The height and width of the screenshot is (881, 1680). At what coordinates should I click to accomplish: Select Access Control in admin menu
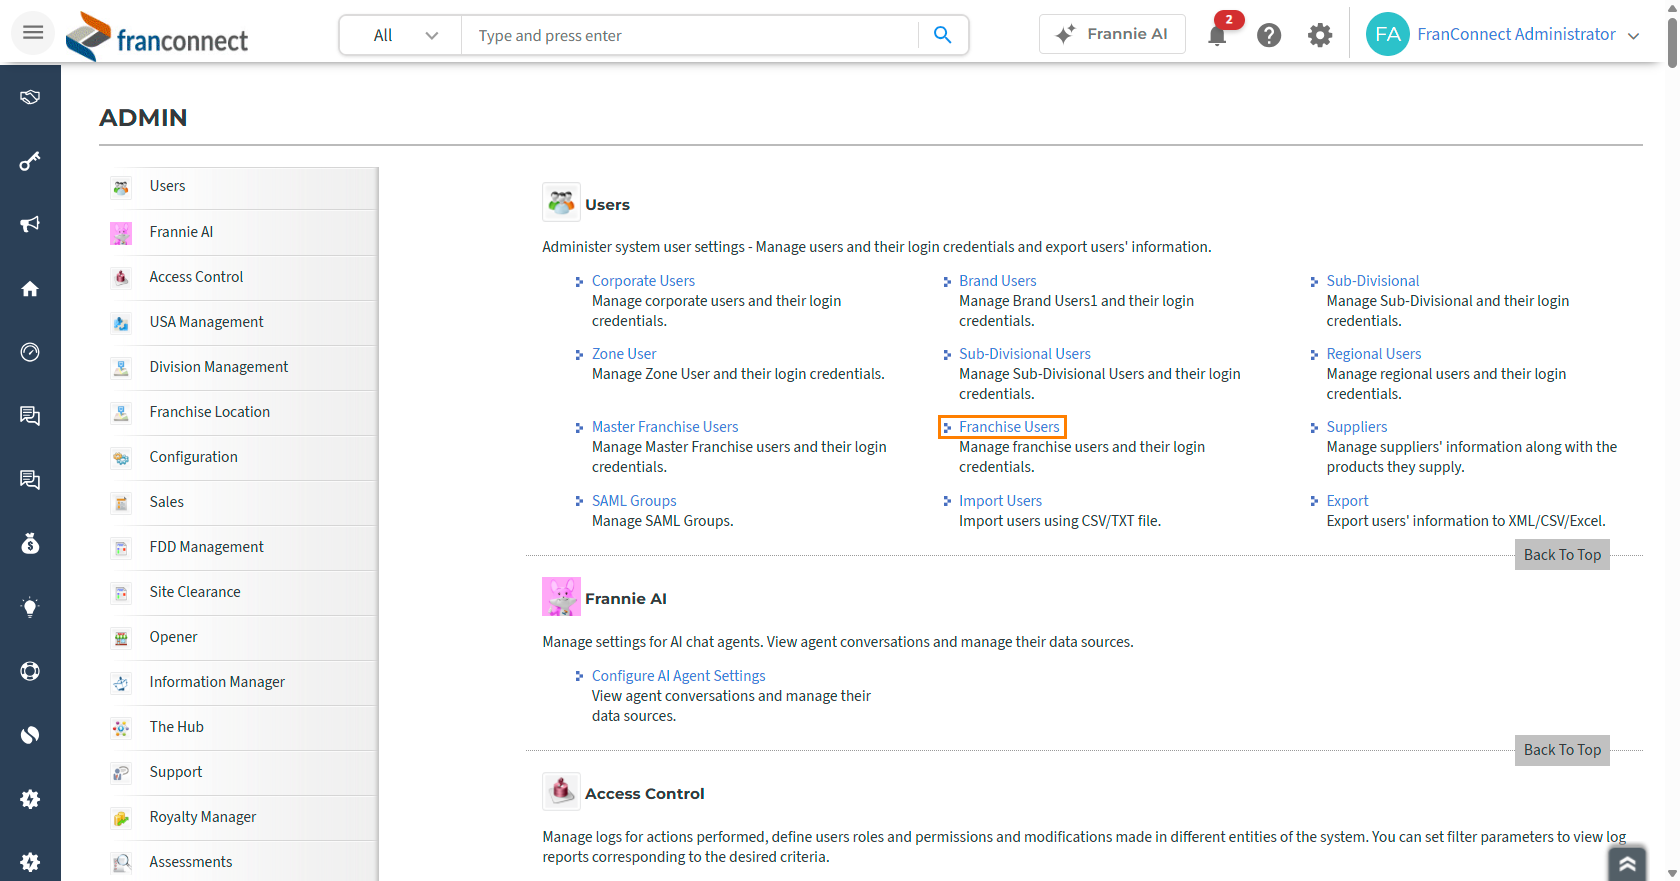196,277
